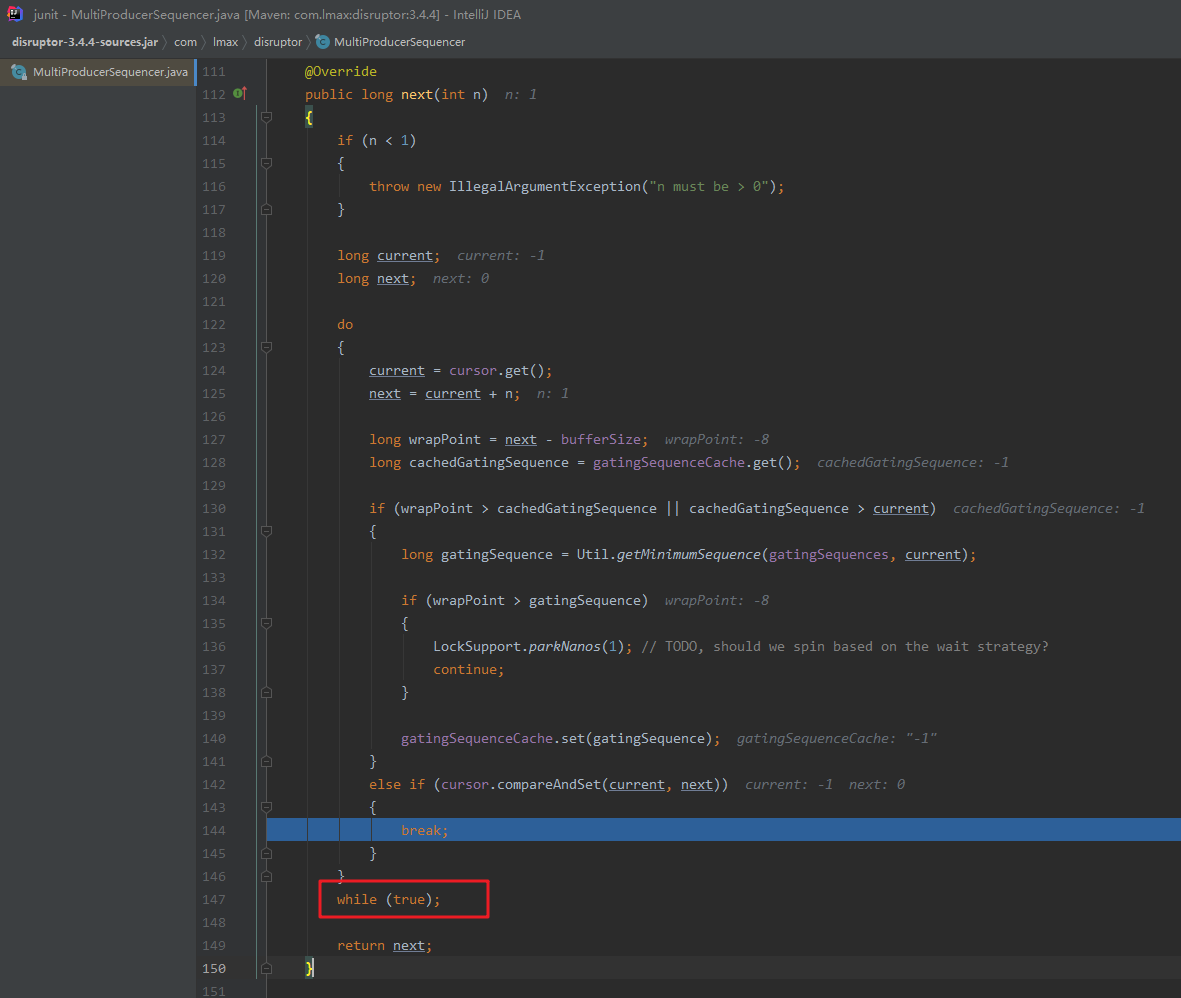Screen dimensions: 1181x998
Task: Click the long current declaration on line 119
Action: click(x=388, y=255)
